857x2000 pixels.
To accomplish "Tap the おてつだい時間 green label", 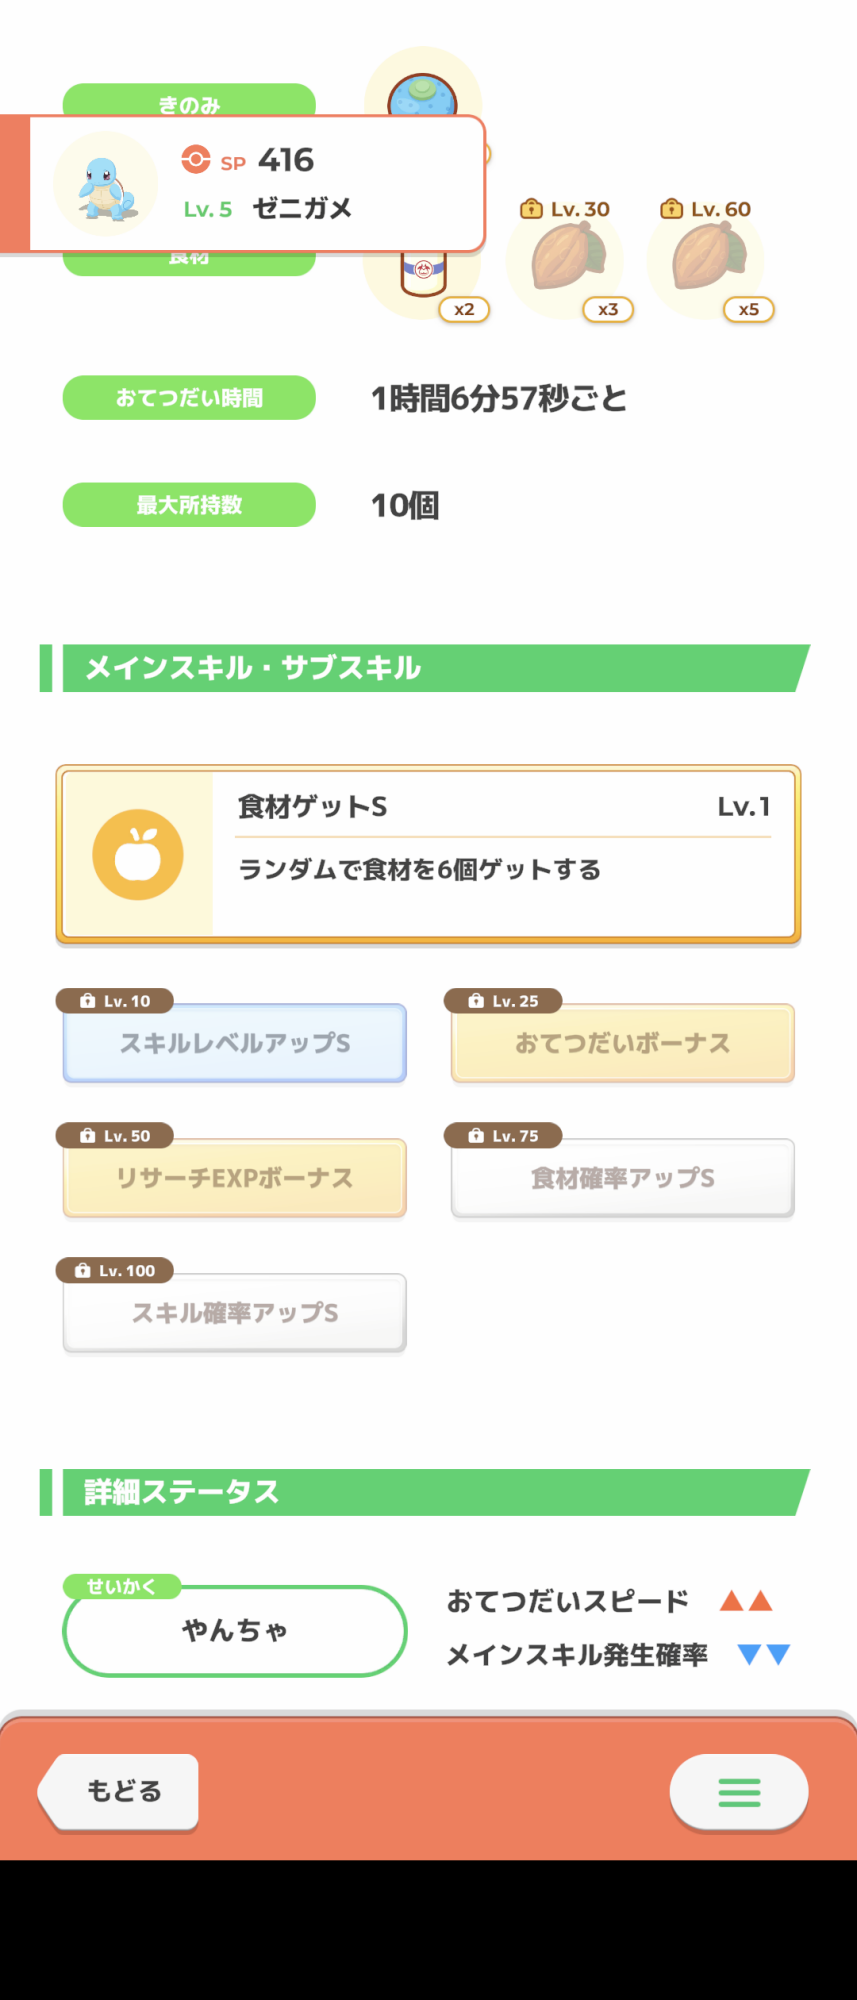I will coord(189,398).
